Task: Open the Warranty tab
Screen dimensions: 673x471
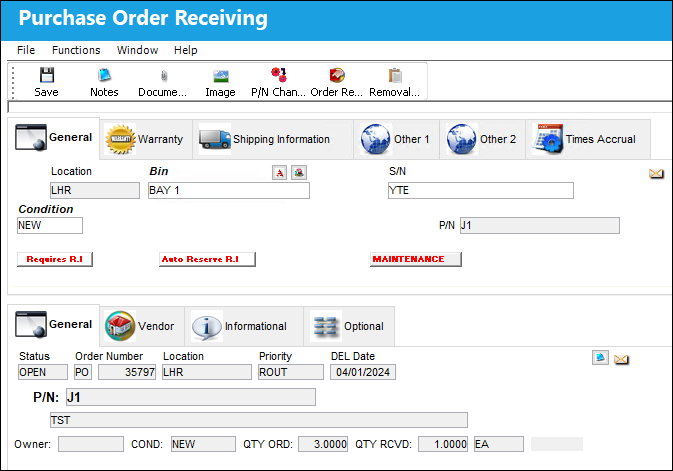Action: (146, 139)
